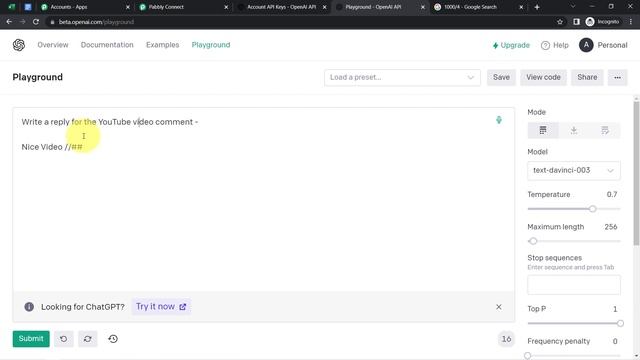Click Try it now link
640x360 pixels.
pos(161,307)
